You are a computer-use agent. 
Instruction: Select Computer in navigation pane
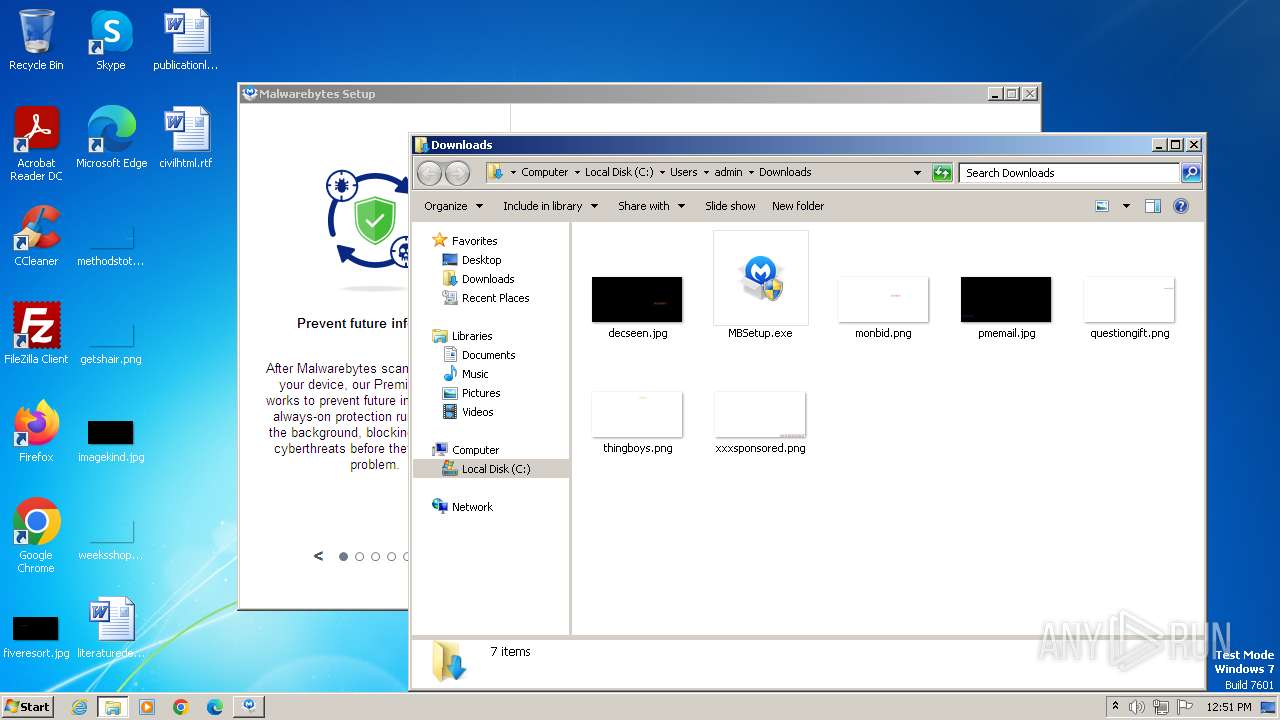475,450
